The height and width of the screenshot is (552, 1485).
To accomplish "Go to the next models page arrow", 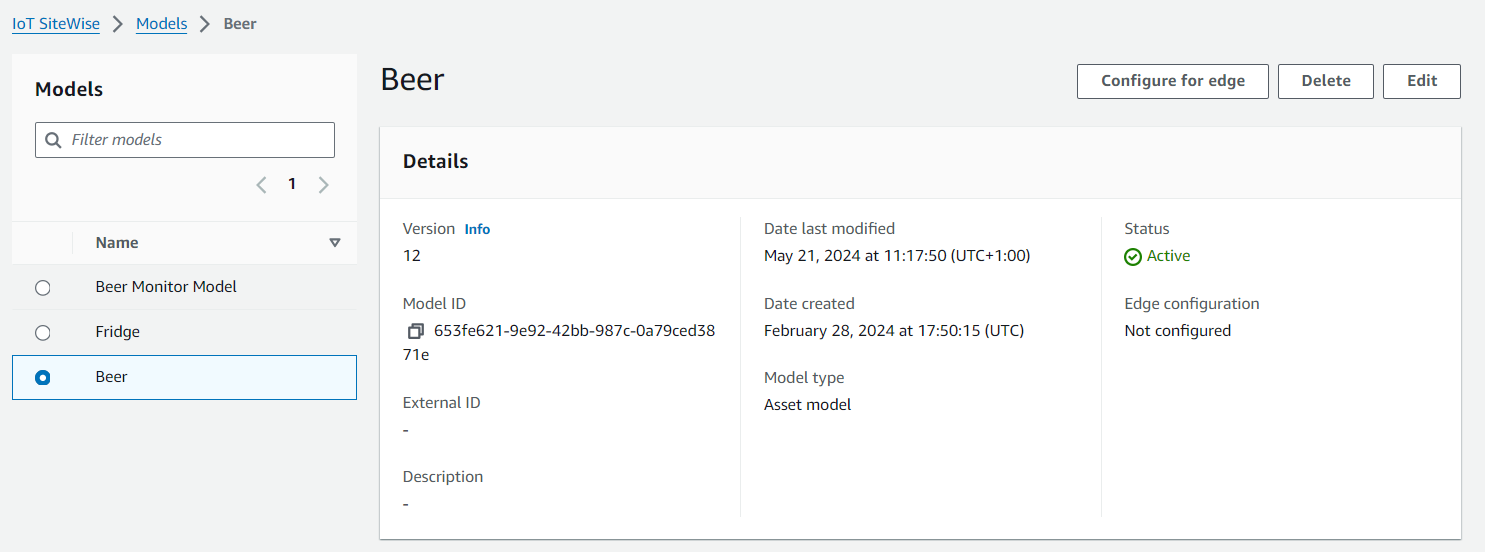I will 323,184.
